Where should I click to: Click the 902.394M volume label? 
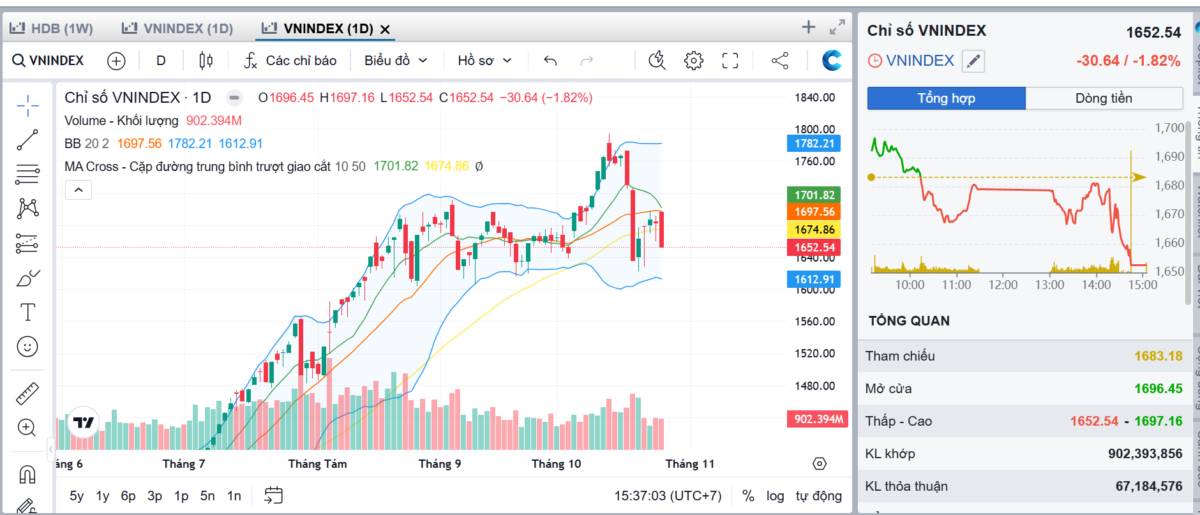tap(817, 419)
